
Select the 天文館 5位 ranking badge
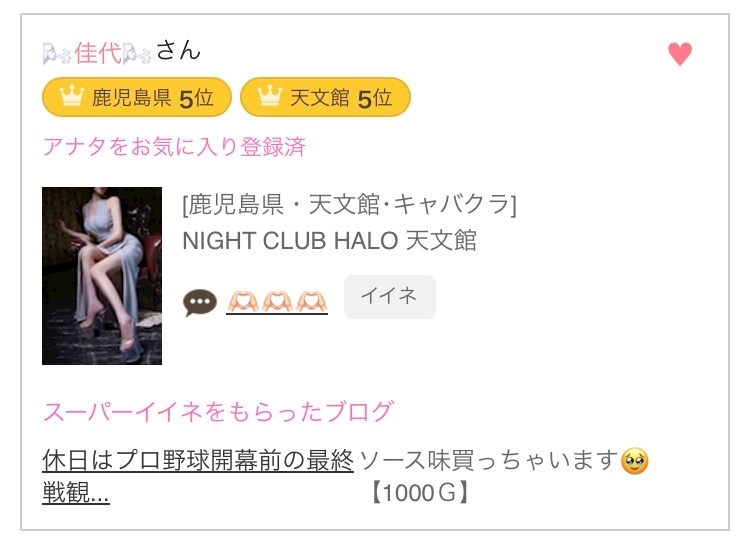point(325,98)
